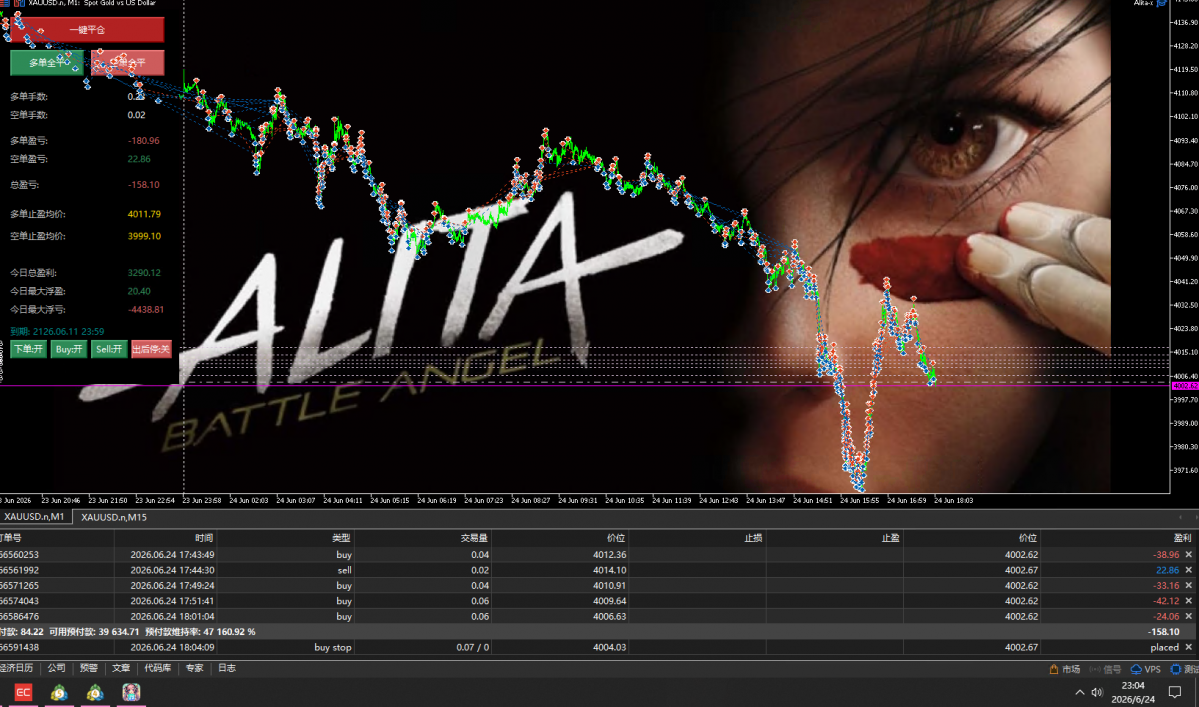Click the 22.86 profit value in orders table
This screenshot has height=707, width=1199.
click(x=1167, y=570)
